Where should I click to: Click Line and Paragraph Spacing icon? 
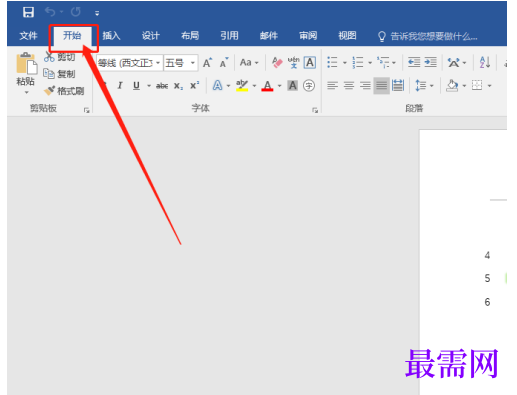click(x=421, y=86)
